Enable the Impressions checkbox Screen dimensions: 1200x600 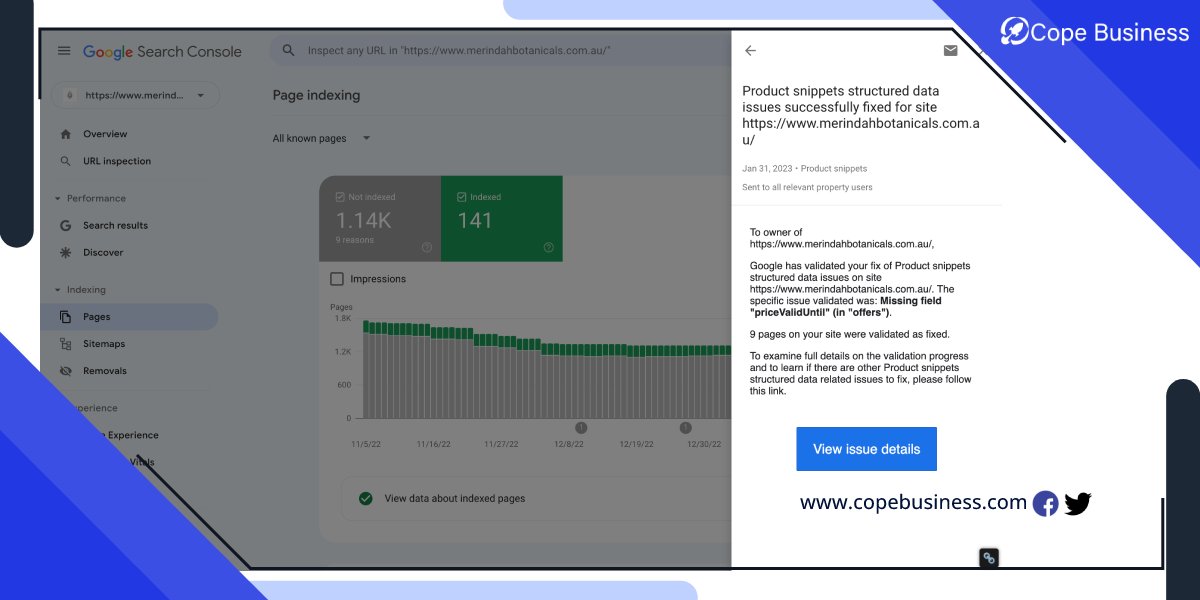pos(337,279)
